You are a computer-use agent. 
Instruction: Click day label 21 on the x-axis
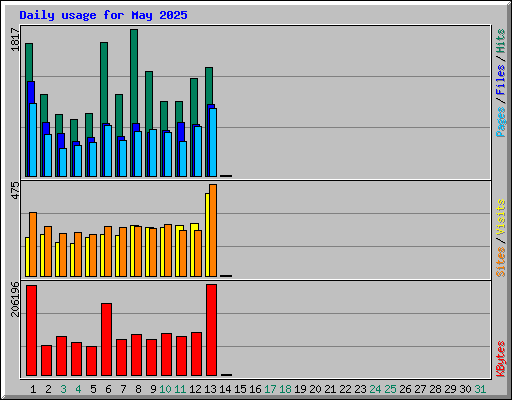tap(330, 389)
